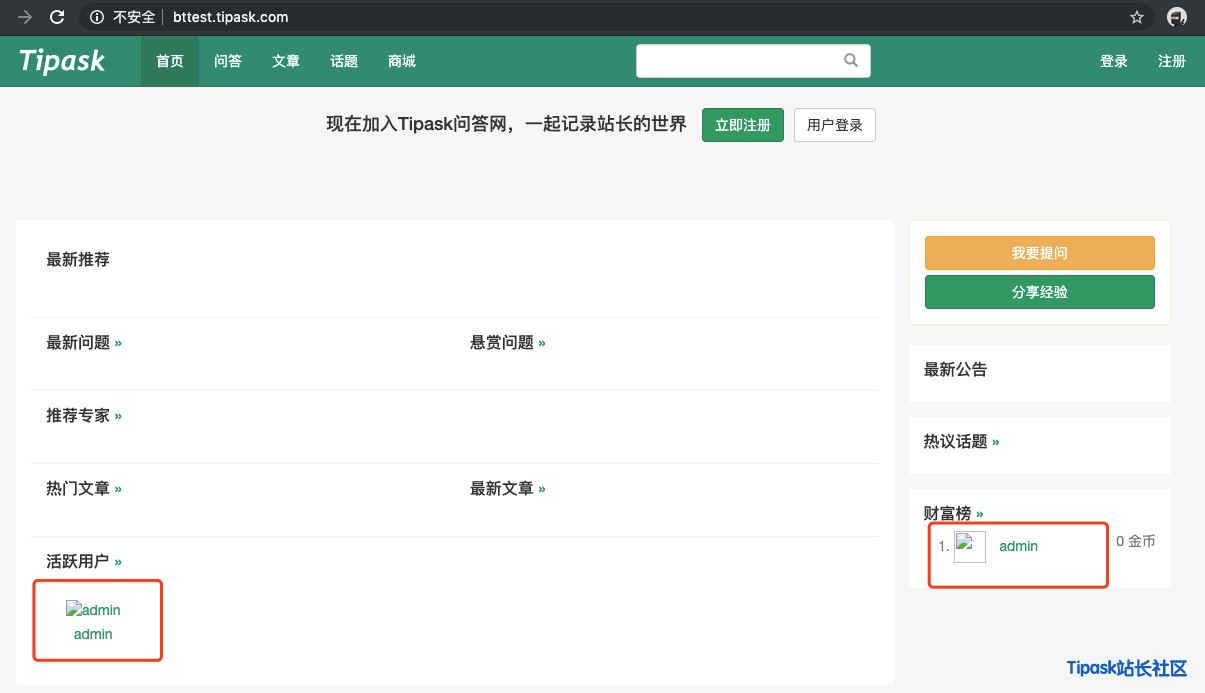Open browser profile avatar icon
Screen dimensions: 1205x693
coord(1177,17)
